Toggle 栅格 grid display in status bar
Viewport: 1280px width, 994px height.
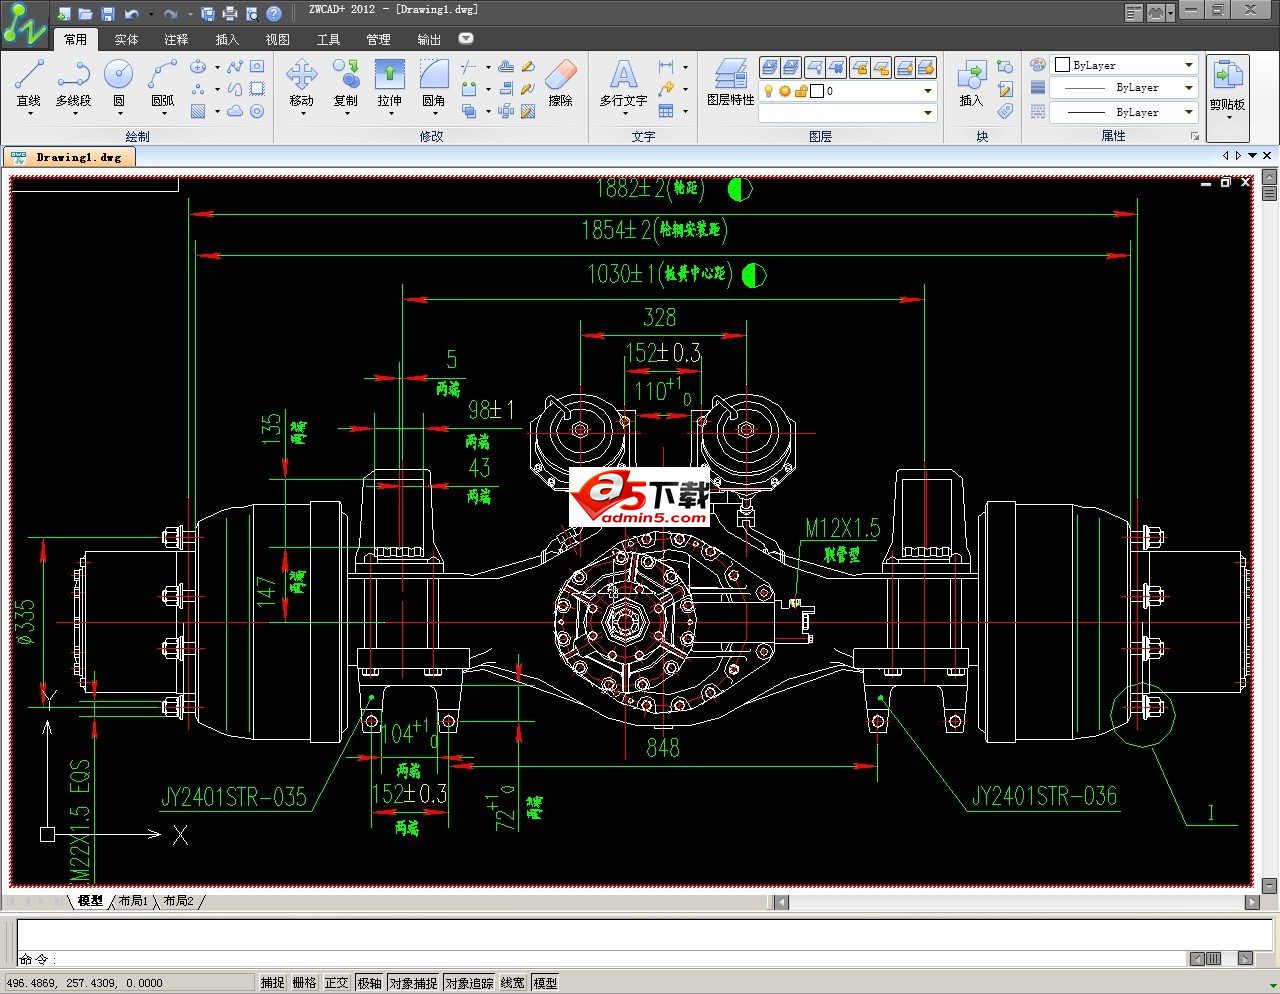304,983
